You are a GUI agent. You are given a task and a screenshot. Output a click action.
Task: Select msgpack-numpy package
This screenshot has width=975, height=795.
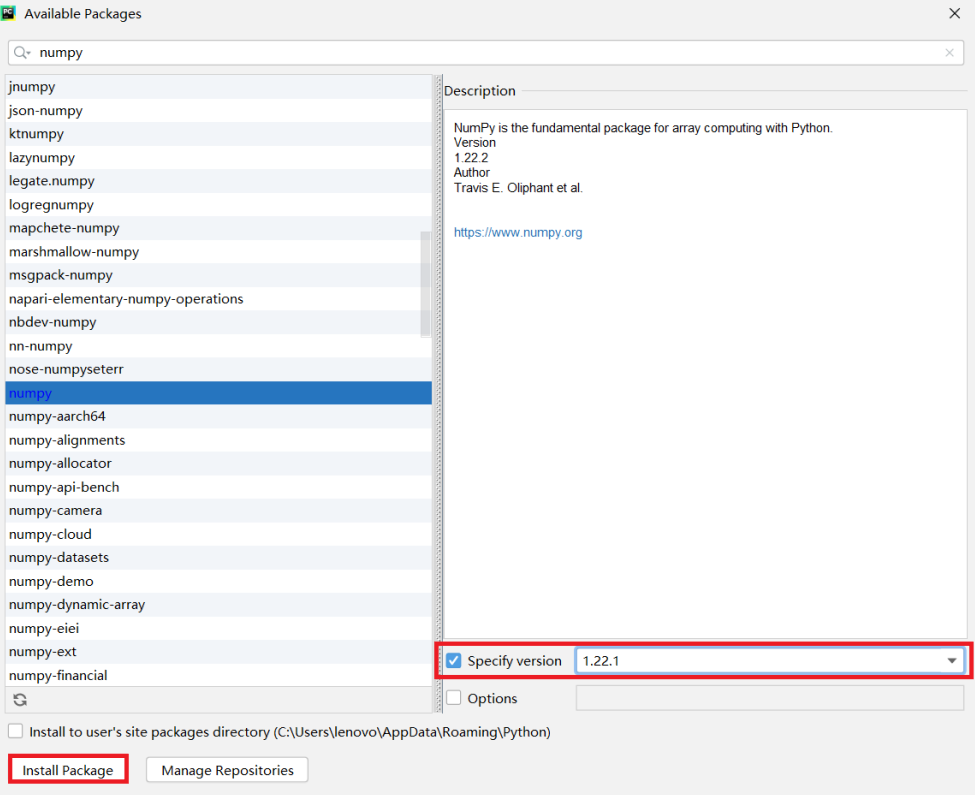click(x=218, y=275)
